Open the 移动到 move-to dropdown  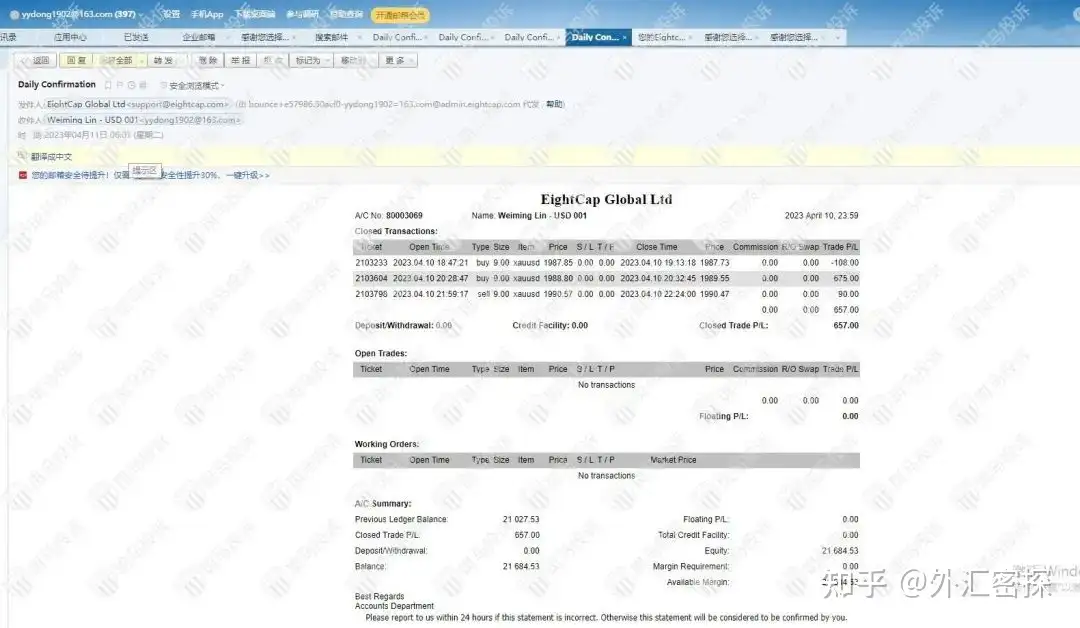coord(355,61)
